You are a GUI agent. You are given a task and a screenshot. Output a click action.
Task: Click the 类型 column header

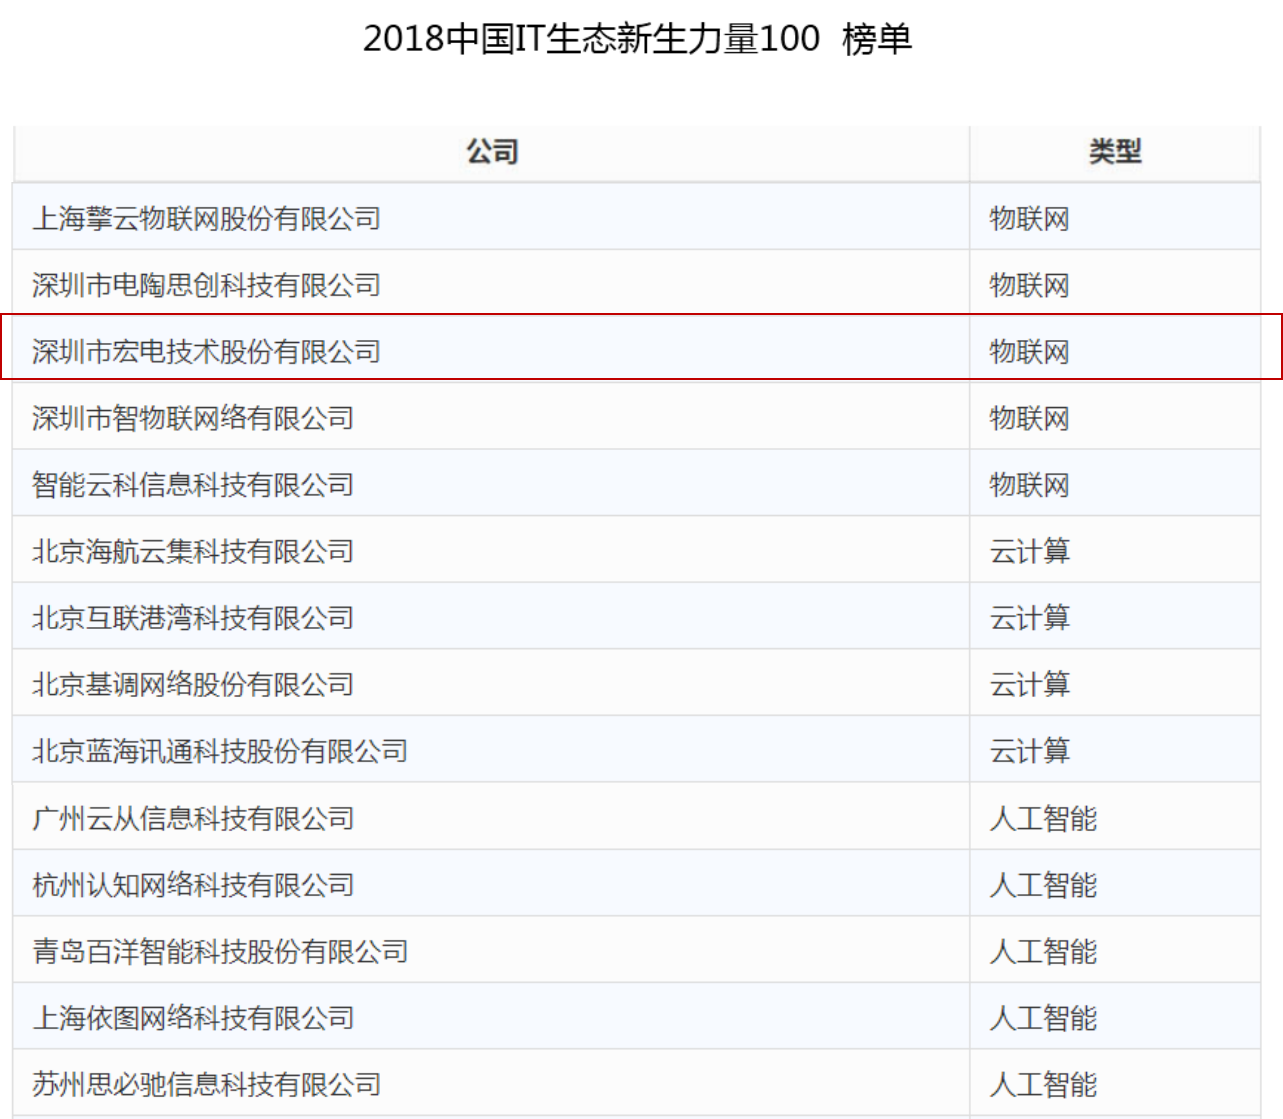[x=1114, y=152]
